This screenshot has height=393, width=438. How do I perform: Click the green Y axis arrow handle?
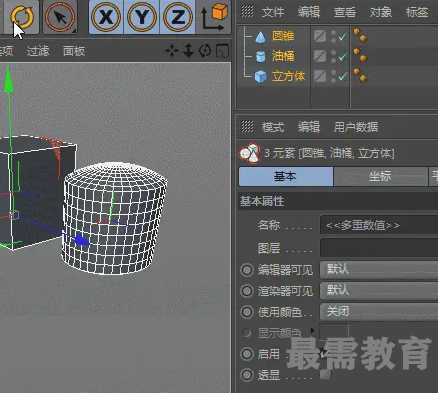coord(9,79)
